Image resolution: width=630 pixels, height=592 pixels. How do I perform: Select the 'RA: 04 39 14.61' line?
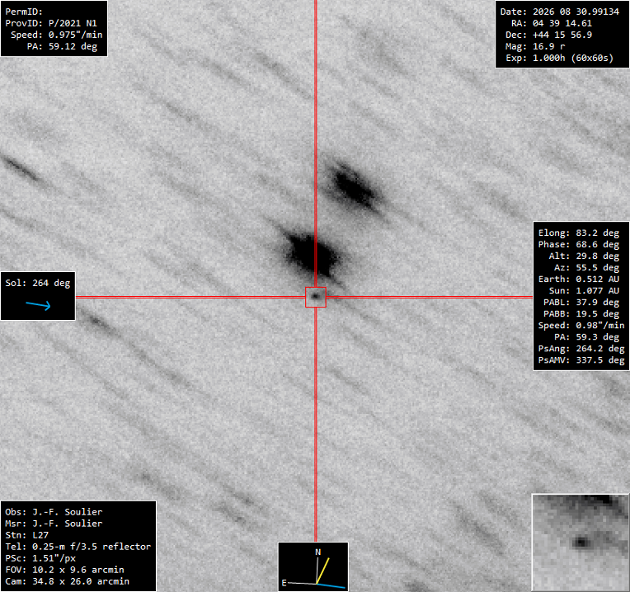click(x=551, y=23)
